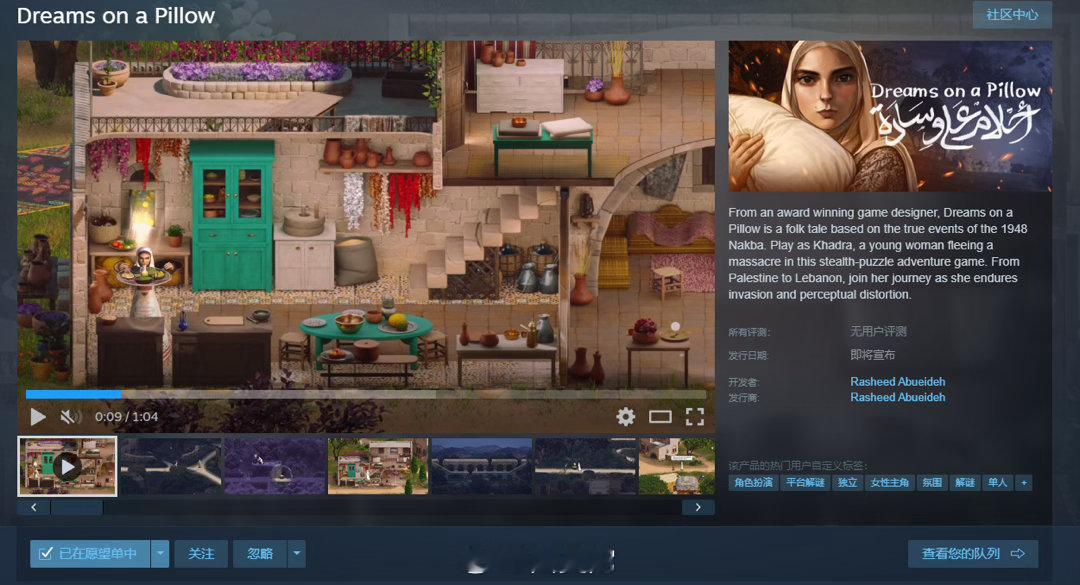Select the first video thumbnail
The height and width of the screenshot is (585, 1080).
click(x=68, y=466)
